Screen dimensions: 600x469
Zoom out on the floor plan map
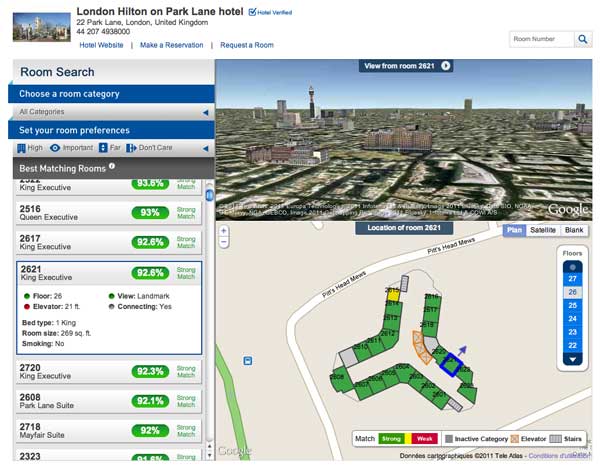click(224, 242)
